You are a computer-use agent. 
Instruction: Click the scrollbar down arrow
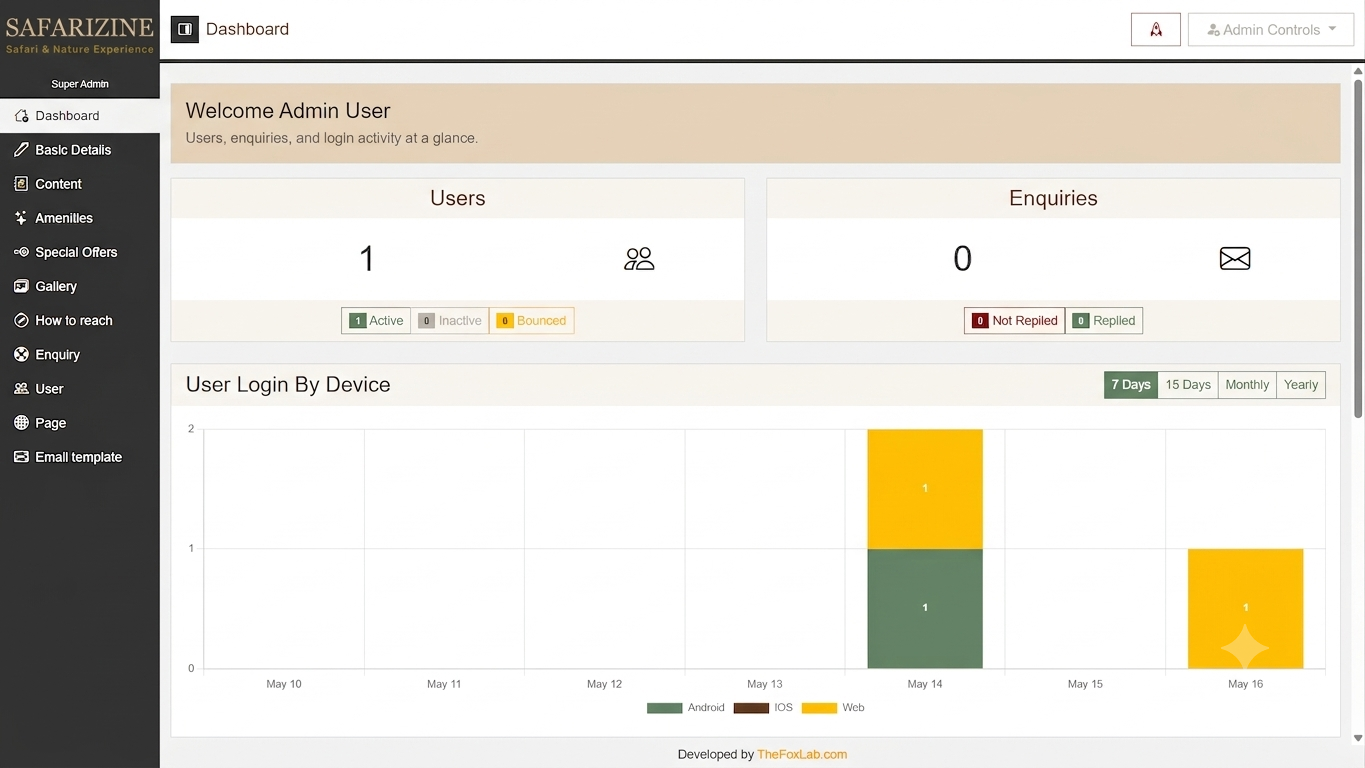[1358, 738]
